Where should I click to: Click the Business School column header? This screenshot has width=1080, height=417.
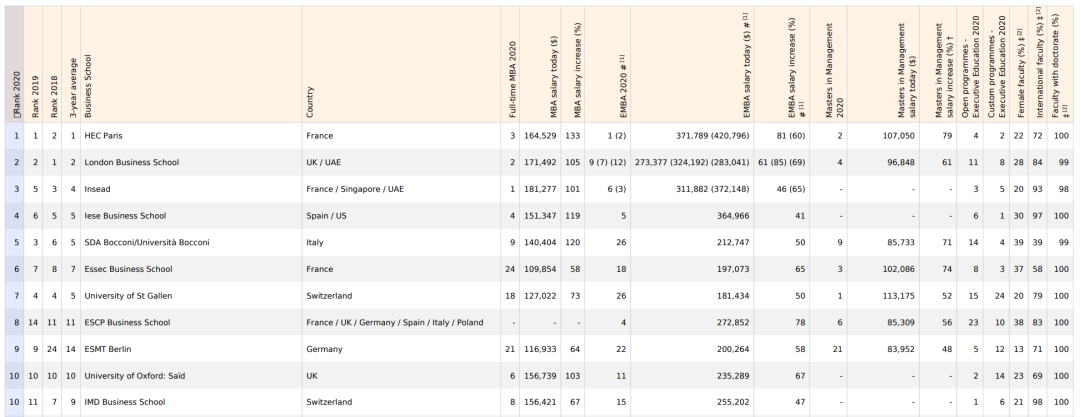[x=191, y=65]
